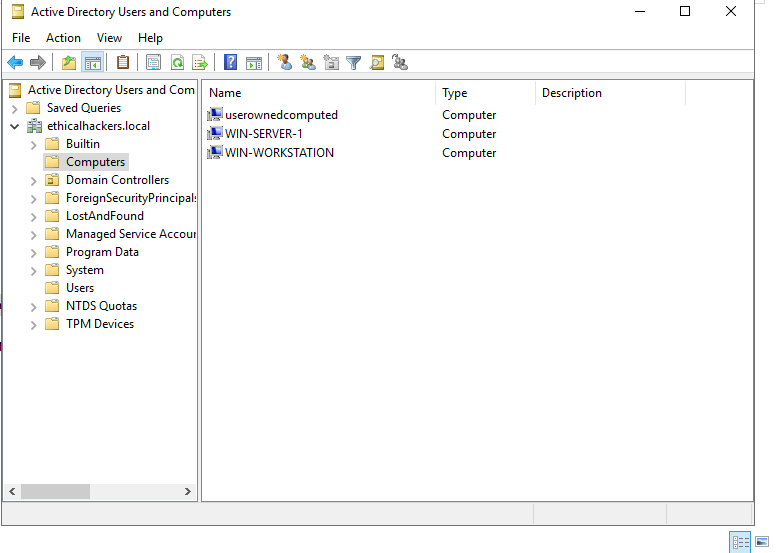Open the Action menu
The height and width of the screenshot is (553, 776).
pos(63,38)
